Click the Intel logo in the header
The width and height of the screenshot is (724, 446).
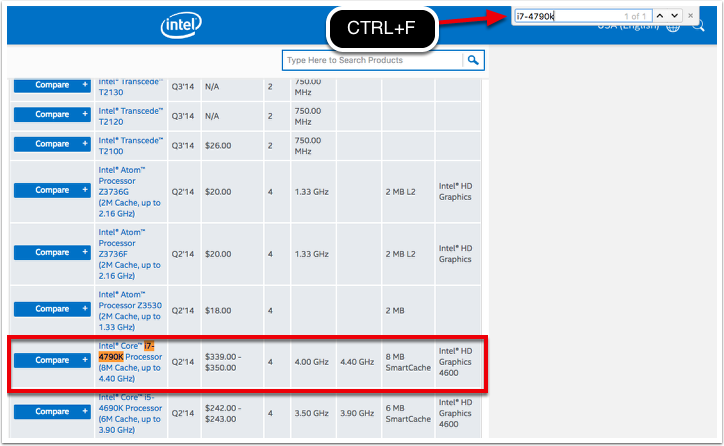coord(181,25)
